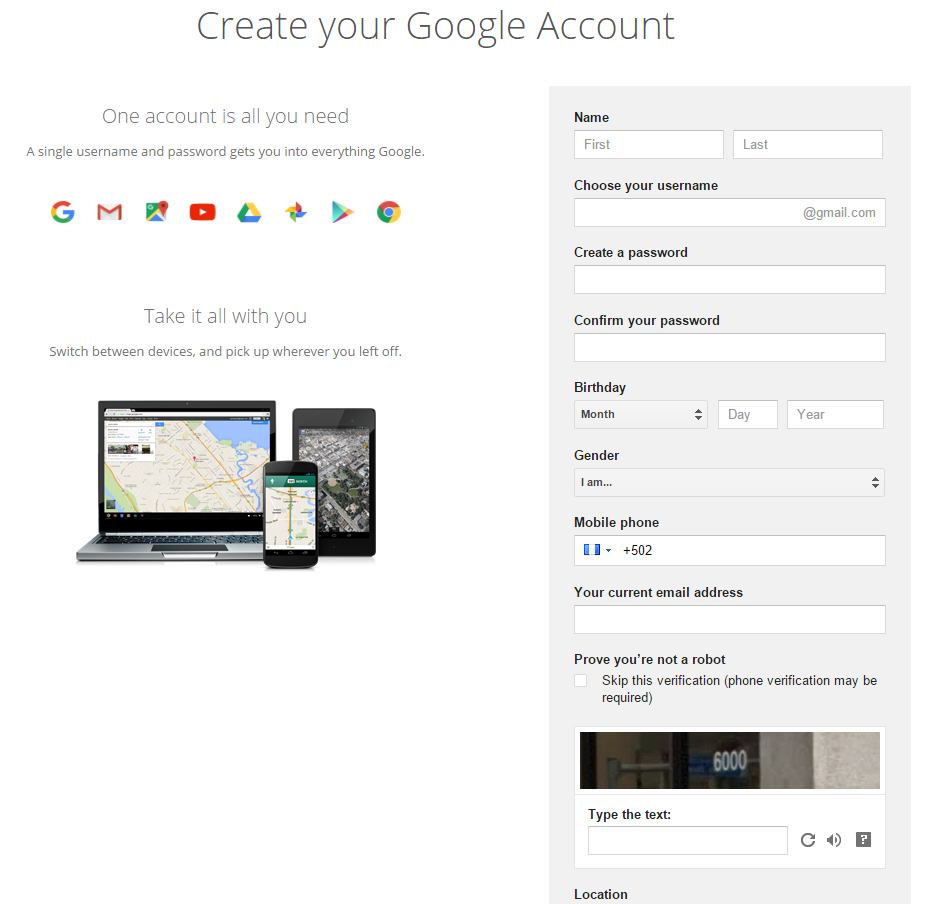Check the Skip this verification box
Viewport: 931px width, 904px height.
click(x=581, y=681)
